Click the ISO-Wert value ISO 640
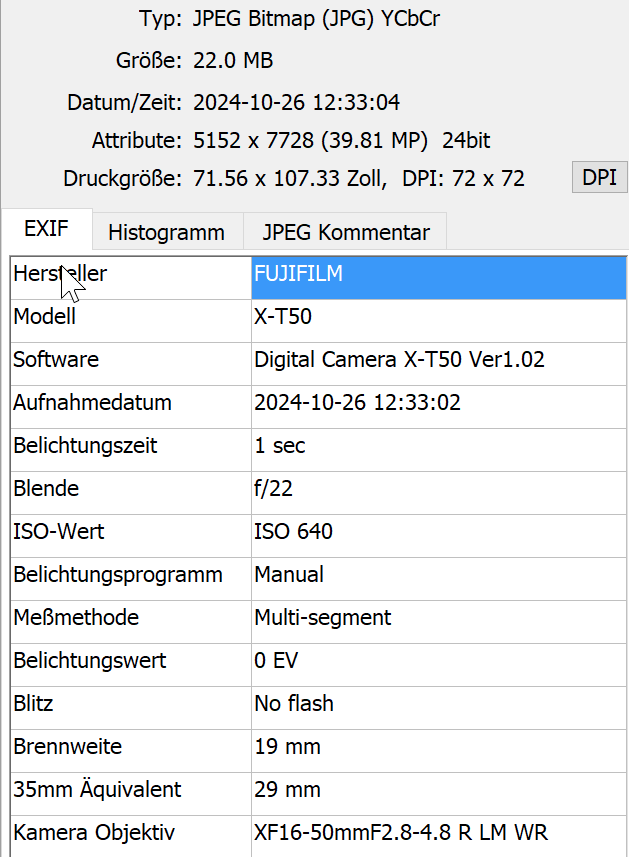Screen dimensions: 629x857 coord(438,532)
